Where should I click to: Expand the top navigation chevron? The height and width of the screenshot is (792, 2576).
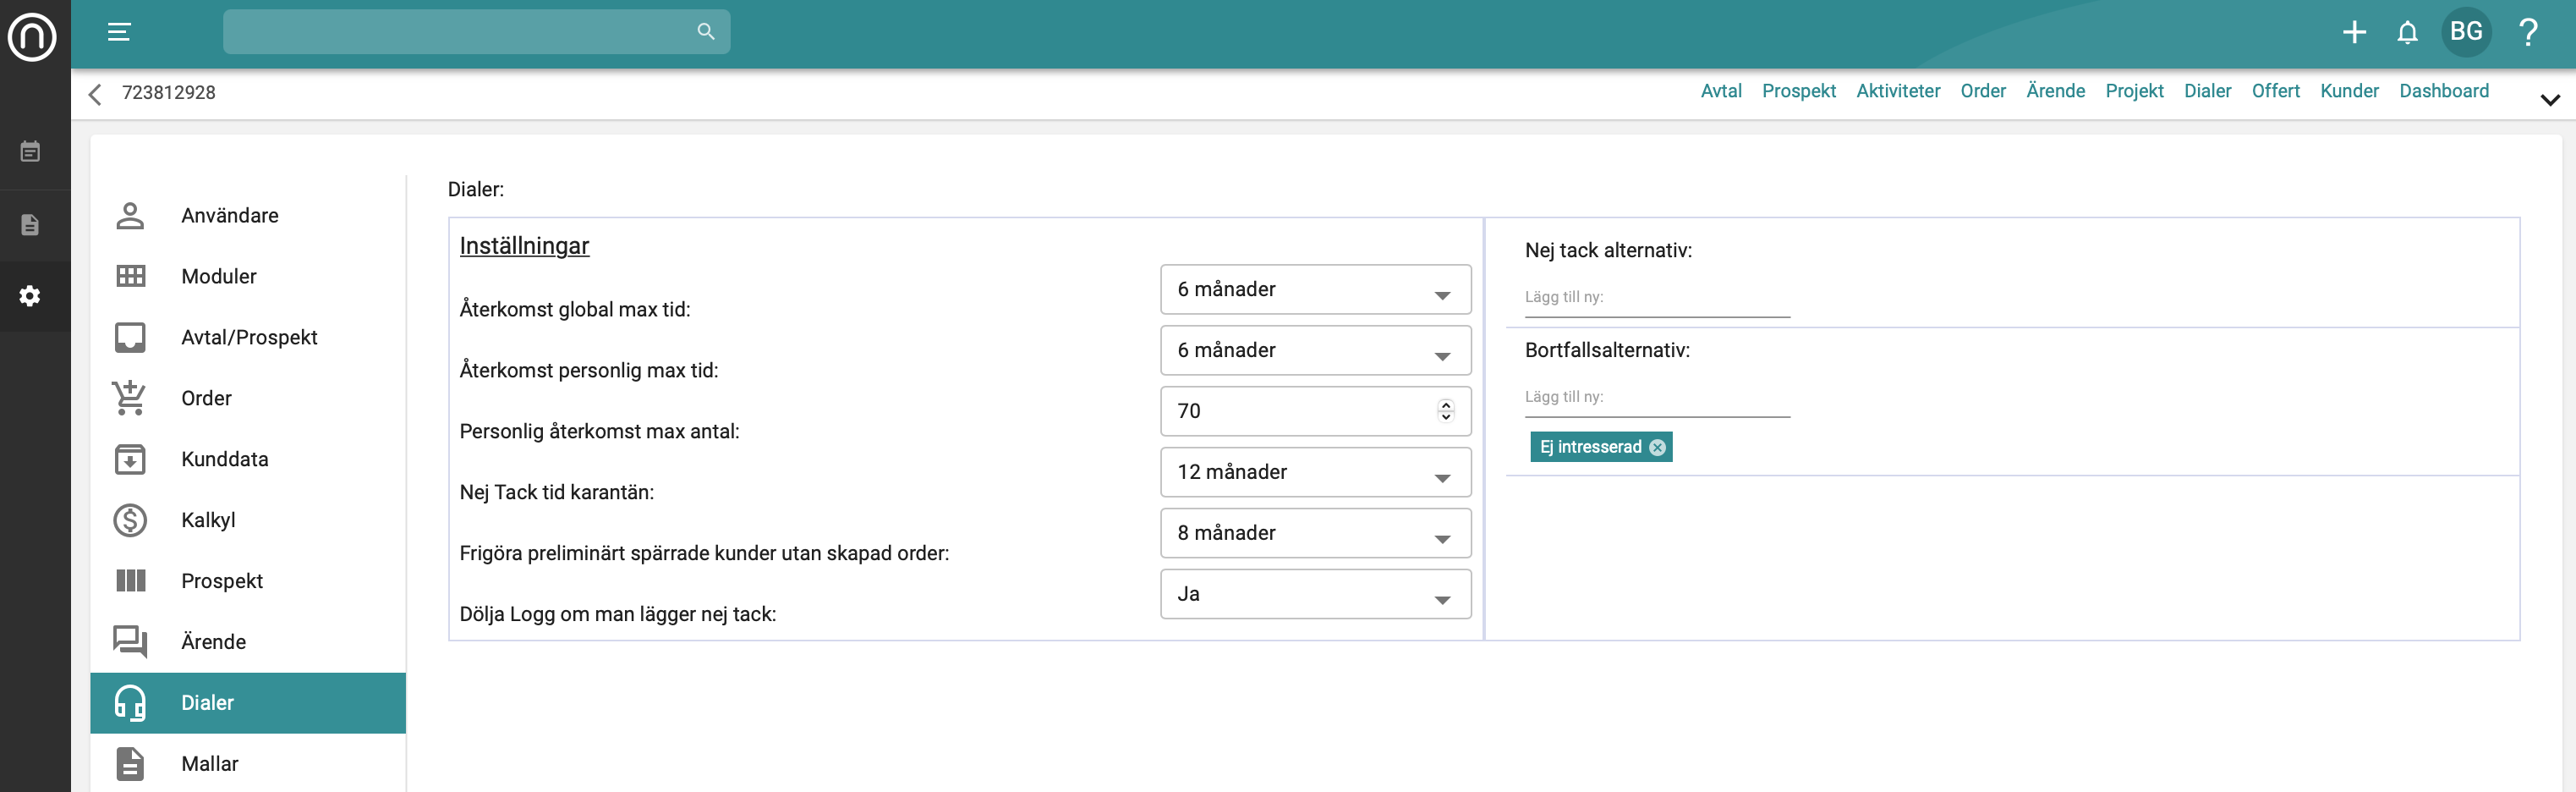(2550, 100)
